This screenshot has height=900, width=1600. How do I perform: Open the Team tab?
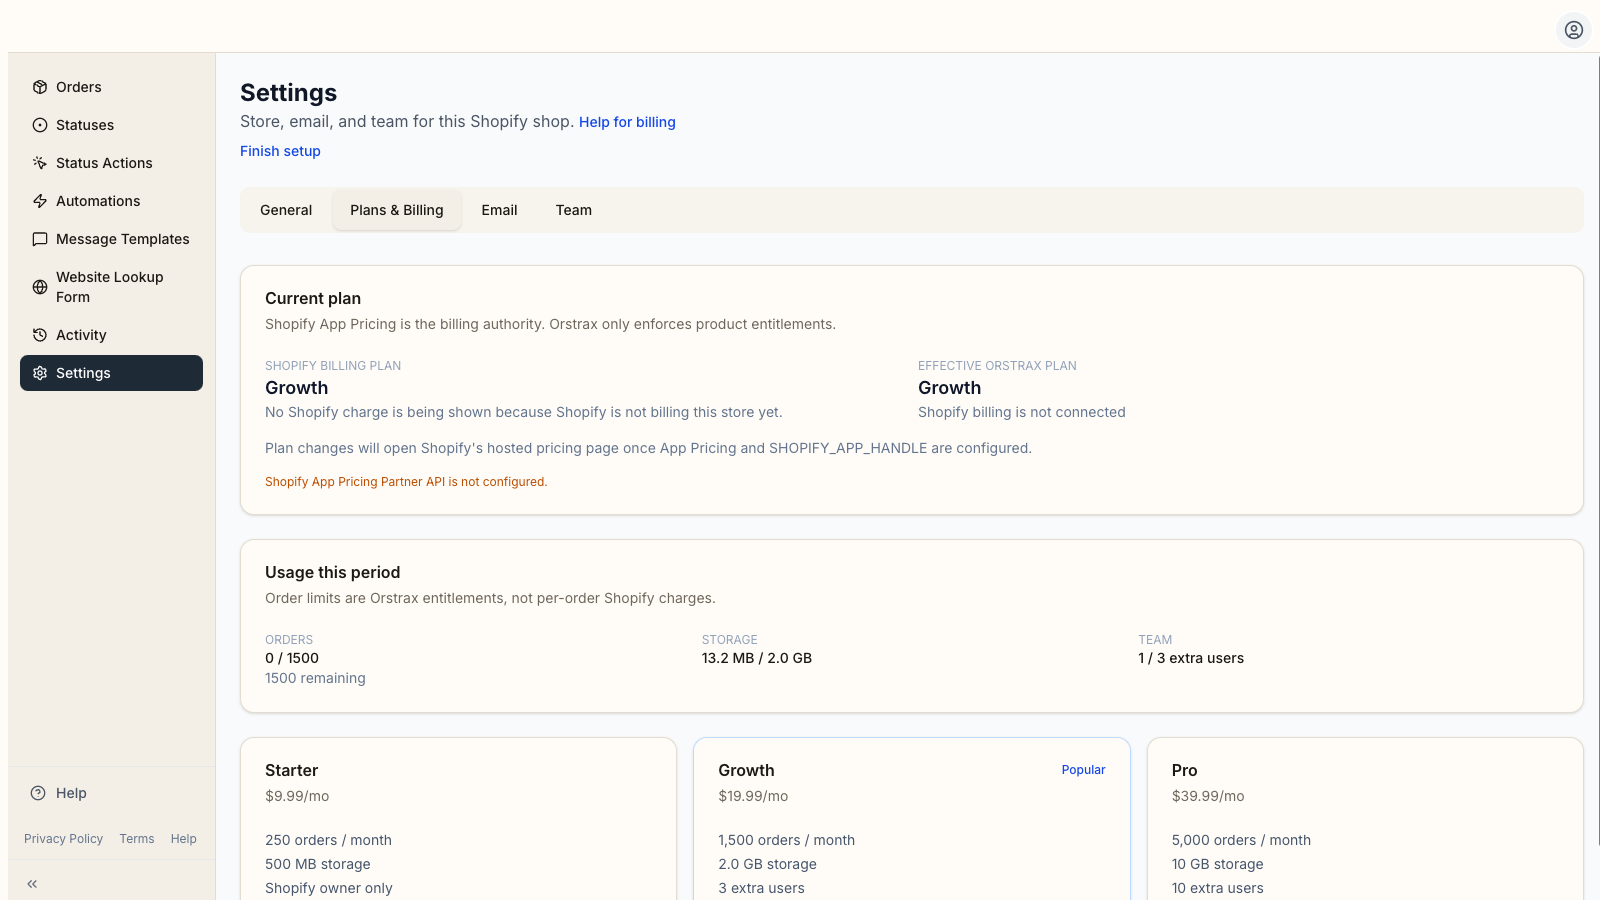(574, 210)
